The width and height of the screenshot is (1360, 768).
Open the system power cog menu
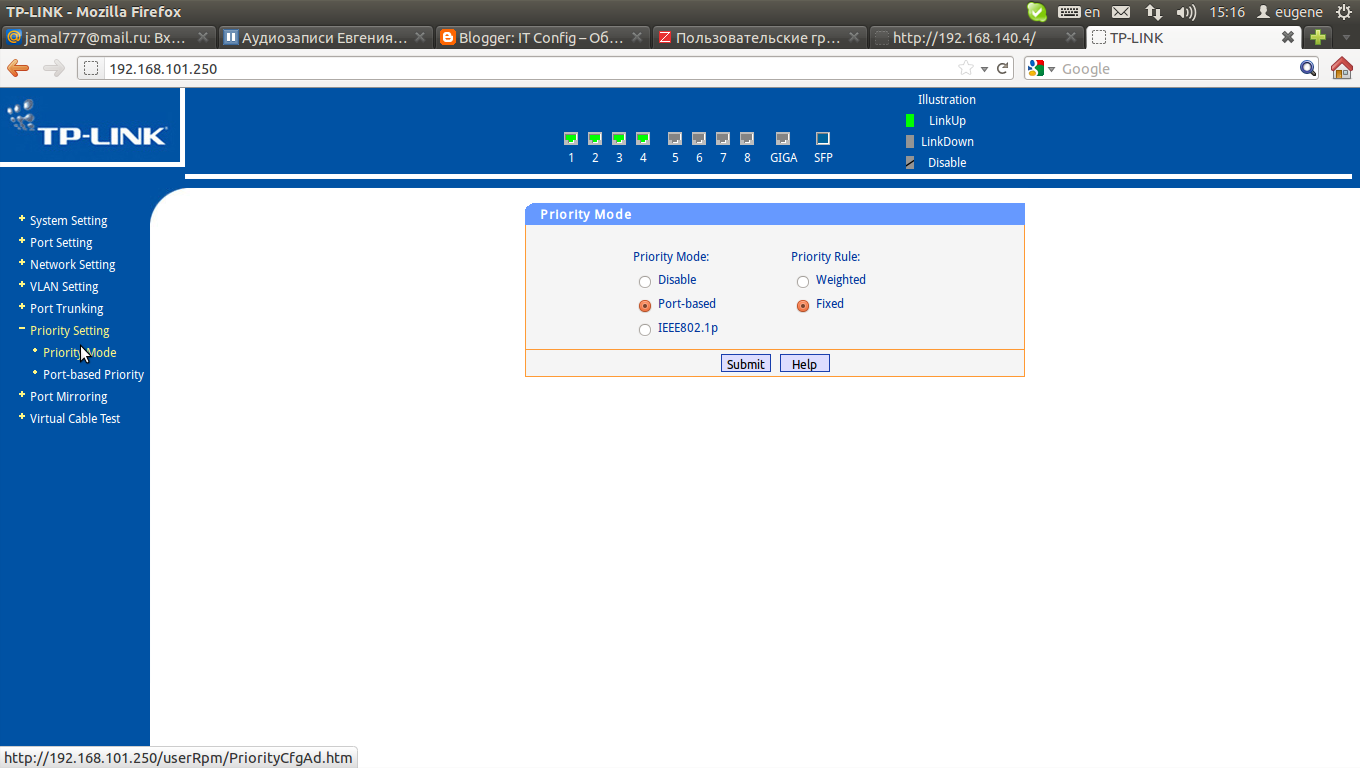(1343, 12)
